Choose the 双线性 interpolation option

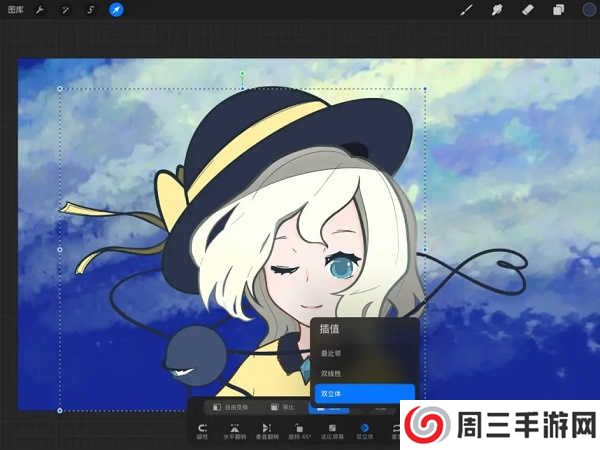click(x=365, y=373)
